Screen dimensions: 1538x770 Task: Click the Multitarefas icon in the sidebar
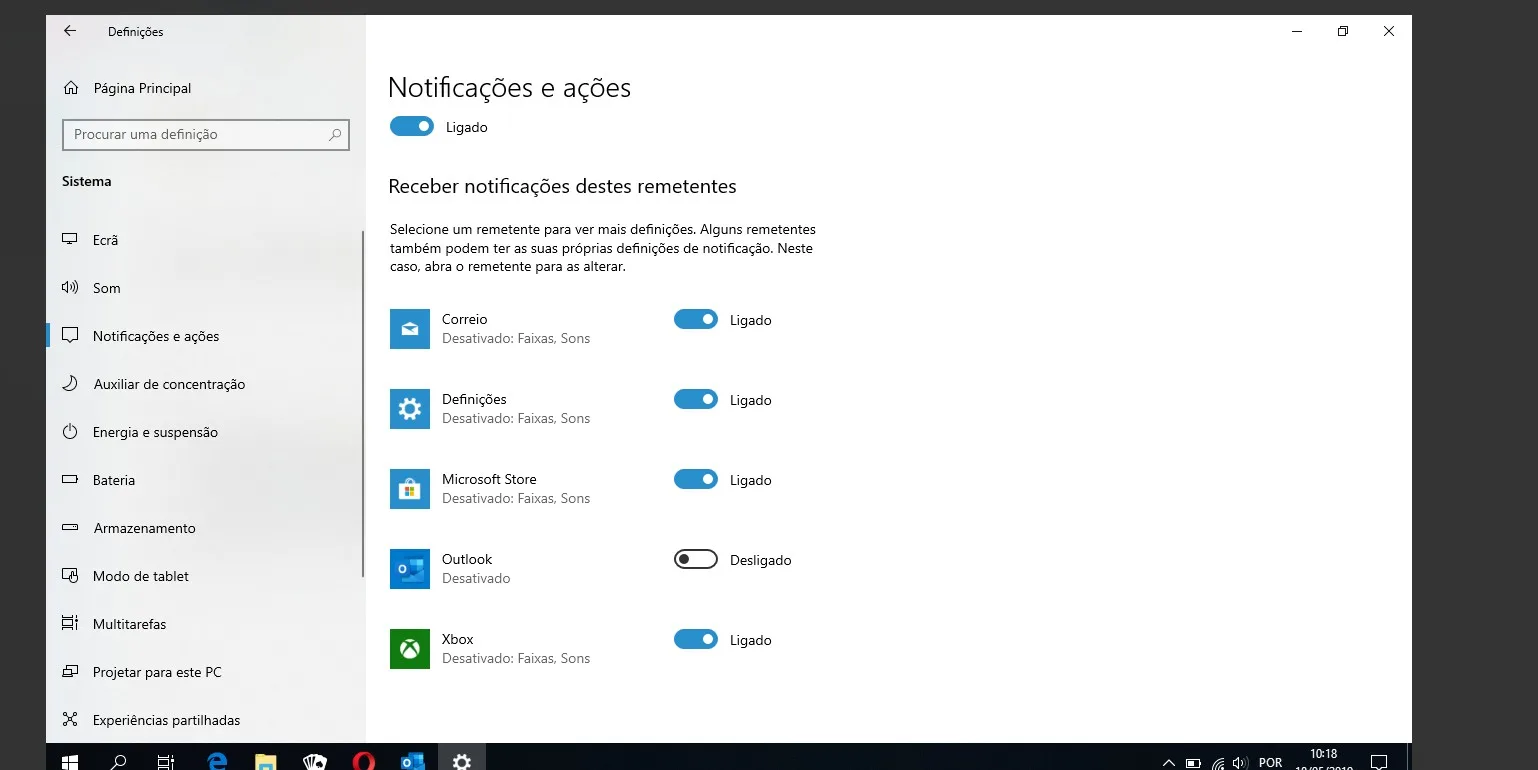pyautogui.click(x=70, y=623)
